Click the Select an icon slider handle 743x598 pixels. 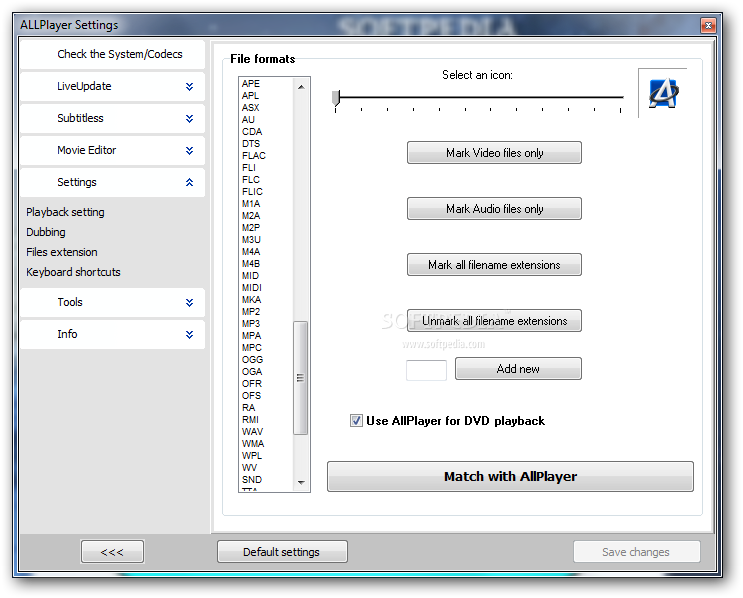click(x=336, y=98)
